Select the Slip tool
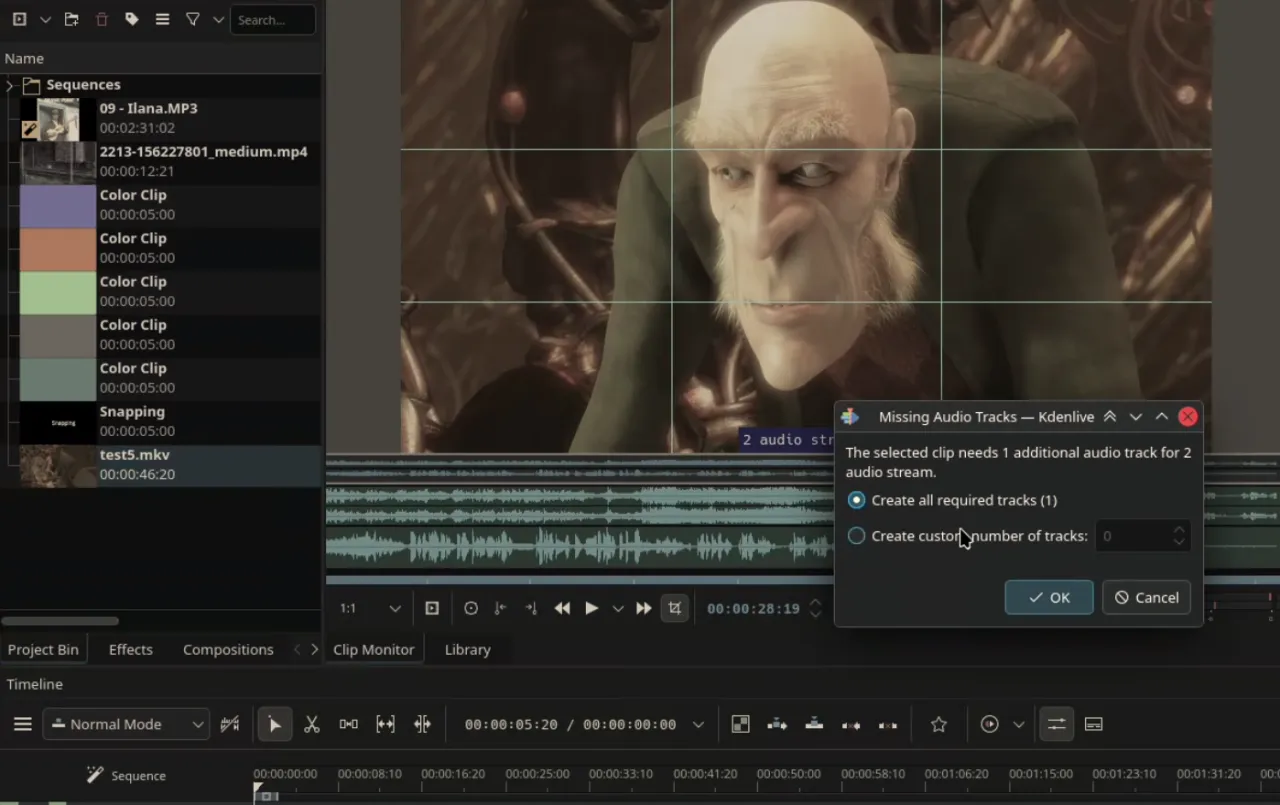 click(x=385, y=724)
